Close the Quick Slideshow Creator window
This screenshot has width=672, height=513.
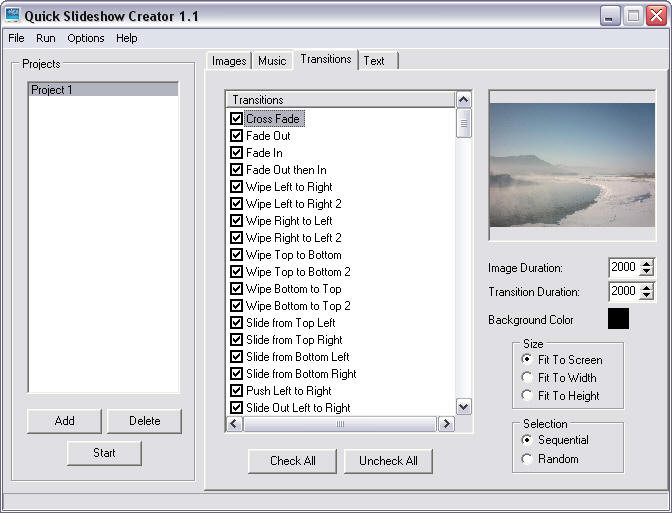(656, 16)
